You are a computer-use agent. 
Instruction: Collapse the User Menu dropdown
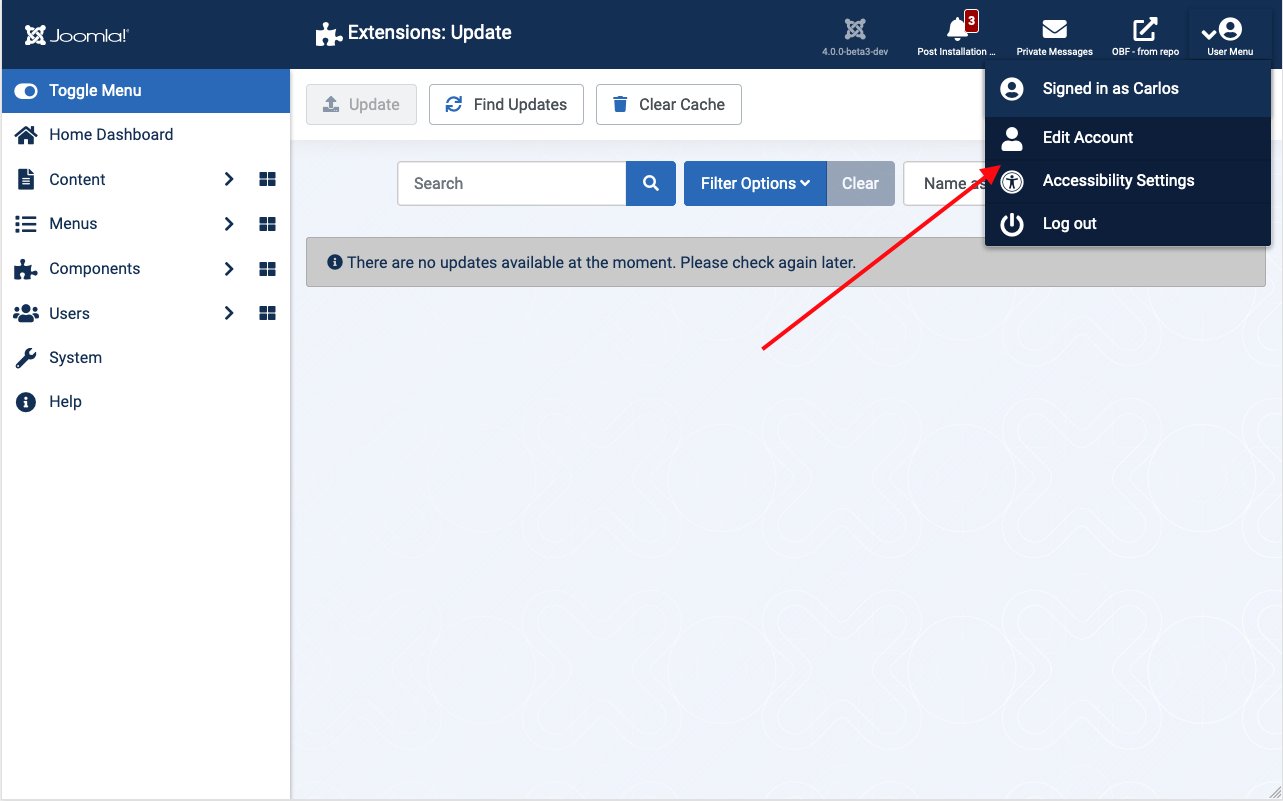pyautogui.click(x=1229, y=34)
